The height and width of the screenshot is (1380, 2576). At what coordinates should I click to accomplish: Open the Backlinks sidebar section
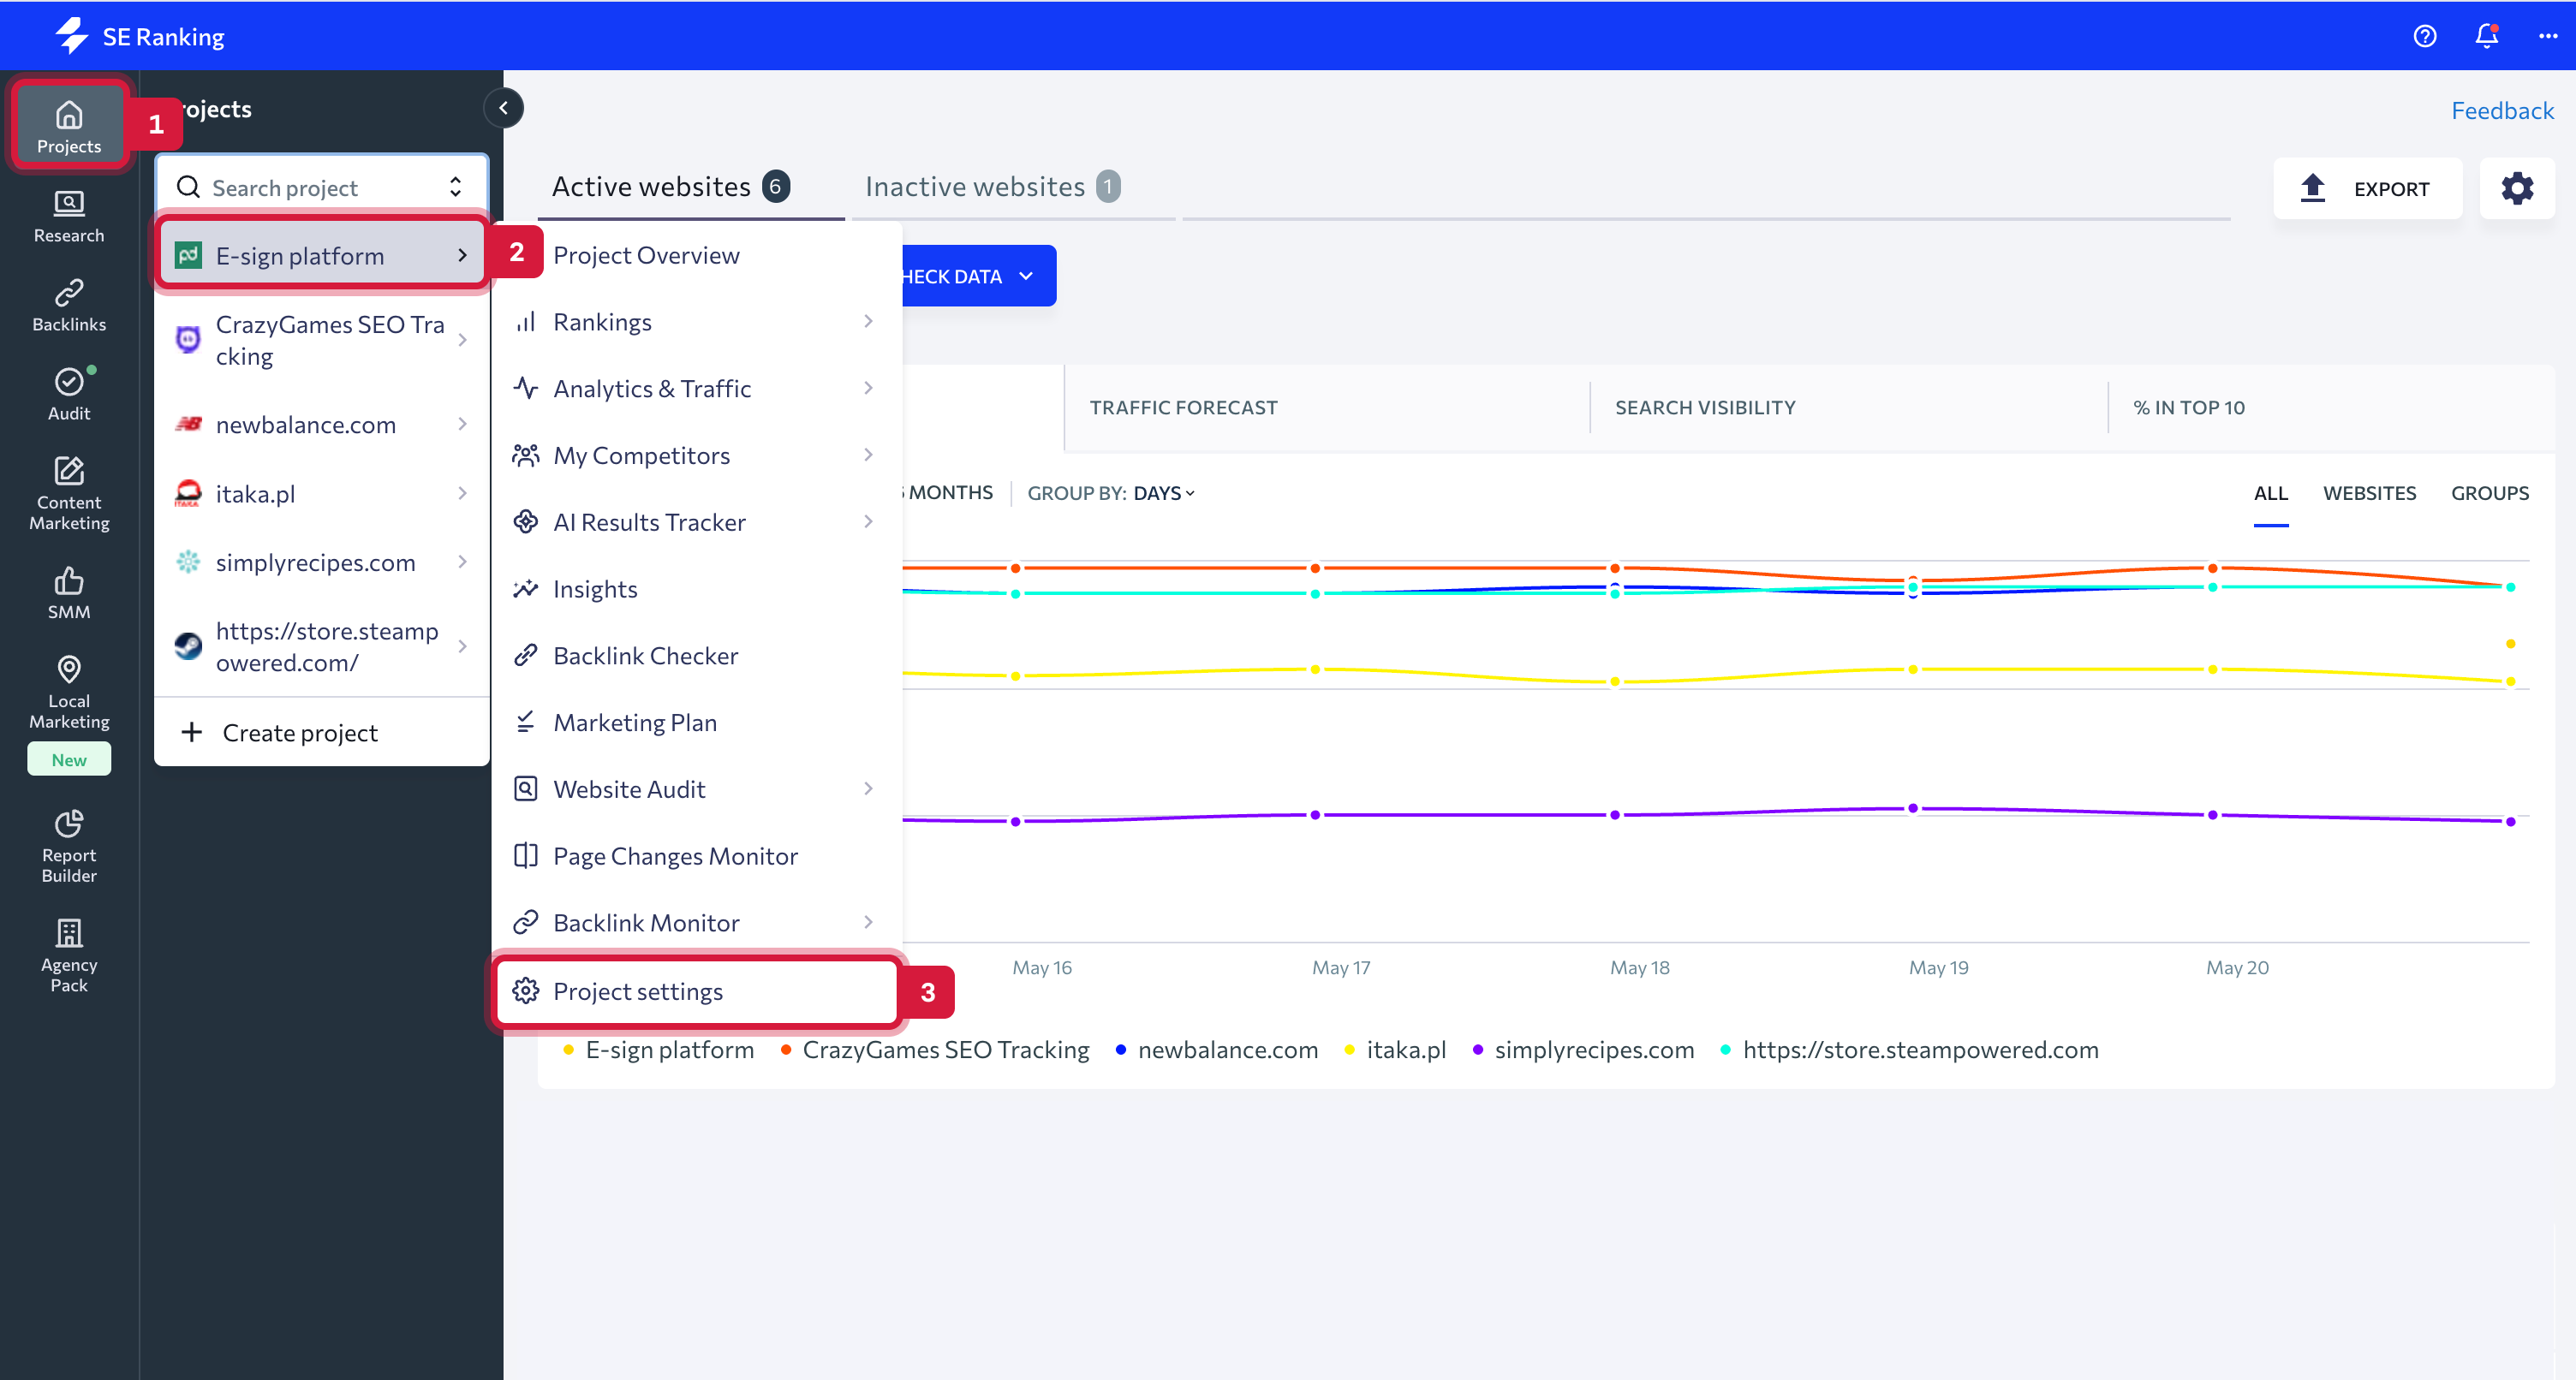[x=68, y=306]
